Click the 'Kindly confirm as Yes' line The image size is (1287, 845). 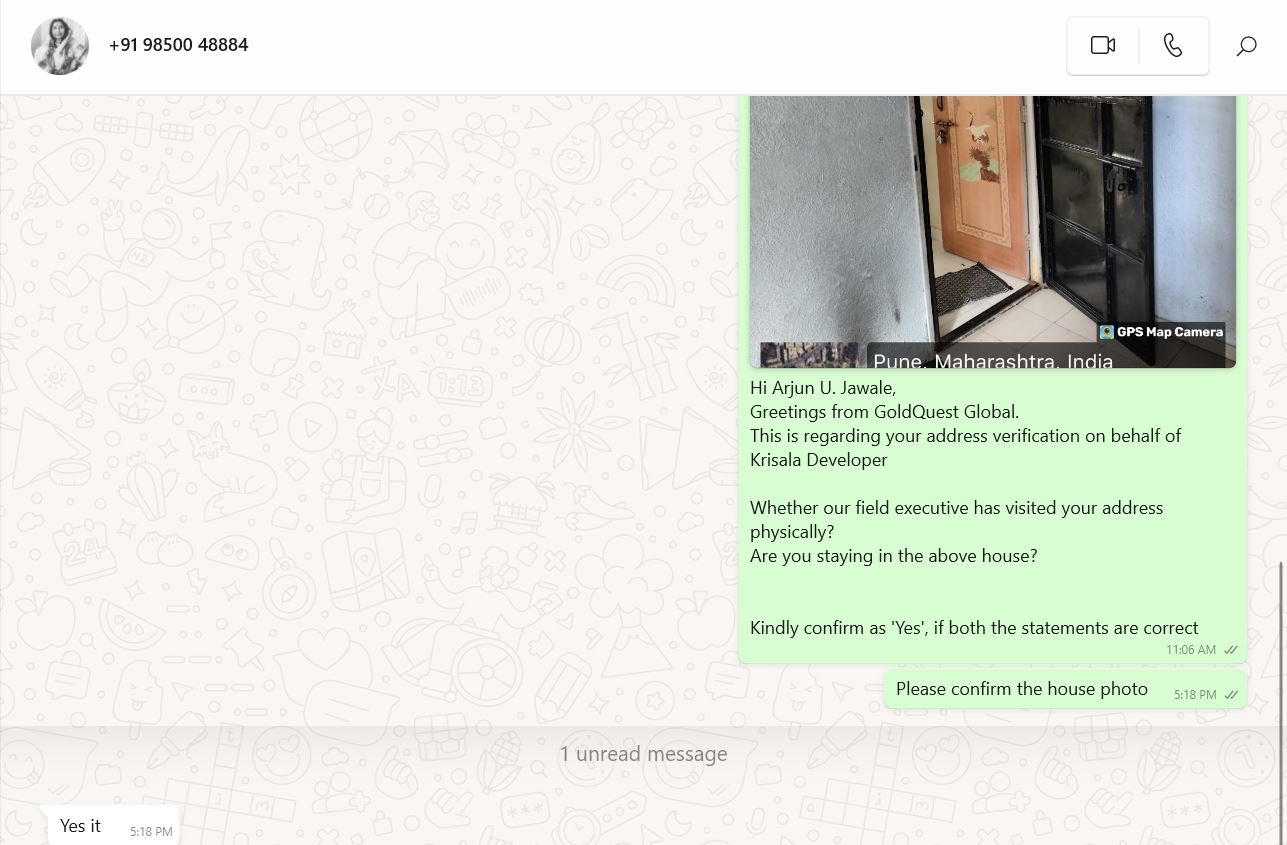pos(974,628)
